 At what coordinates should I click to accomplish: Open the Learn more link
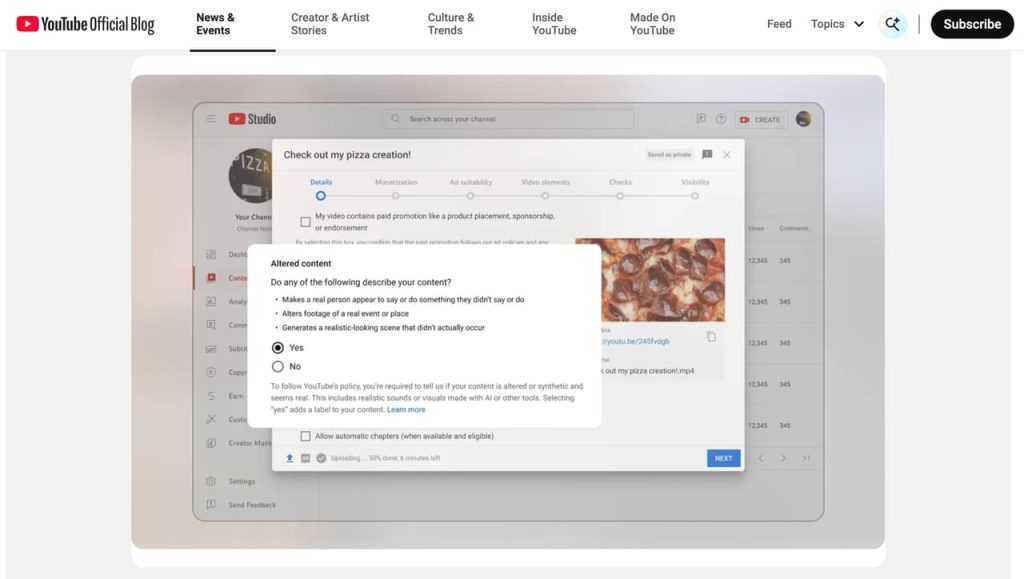click(406, 410)
